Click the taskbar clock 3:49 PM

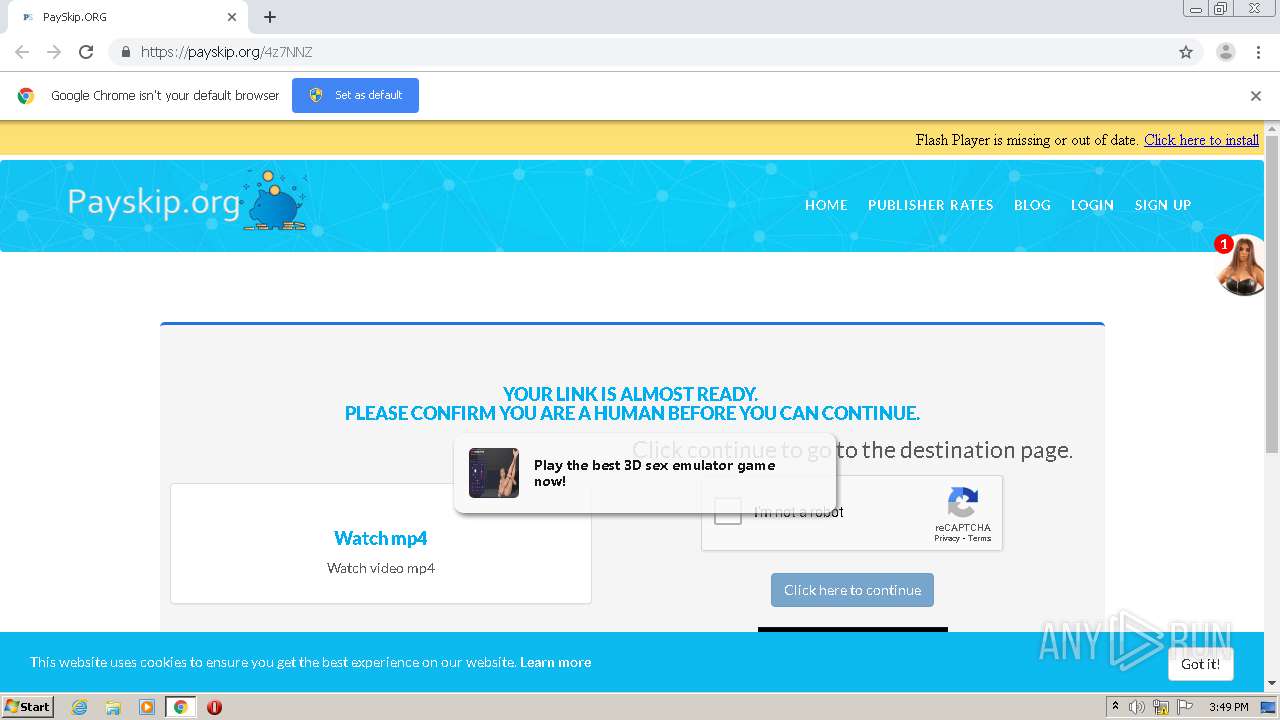click(1228, 707)
